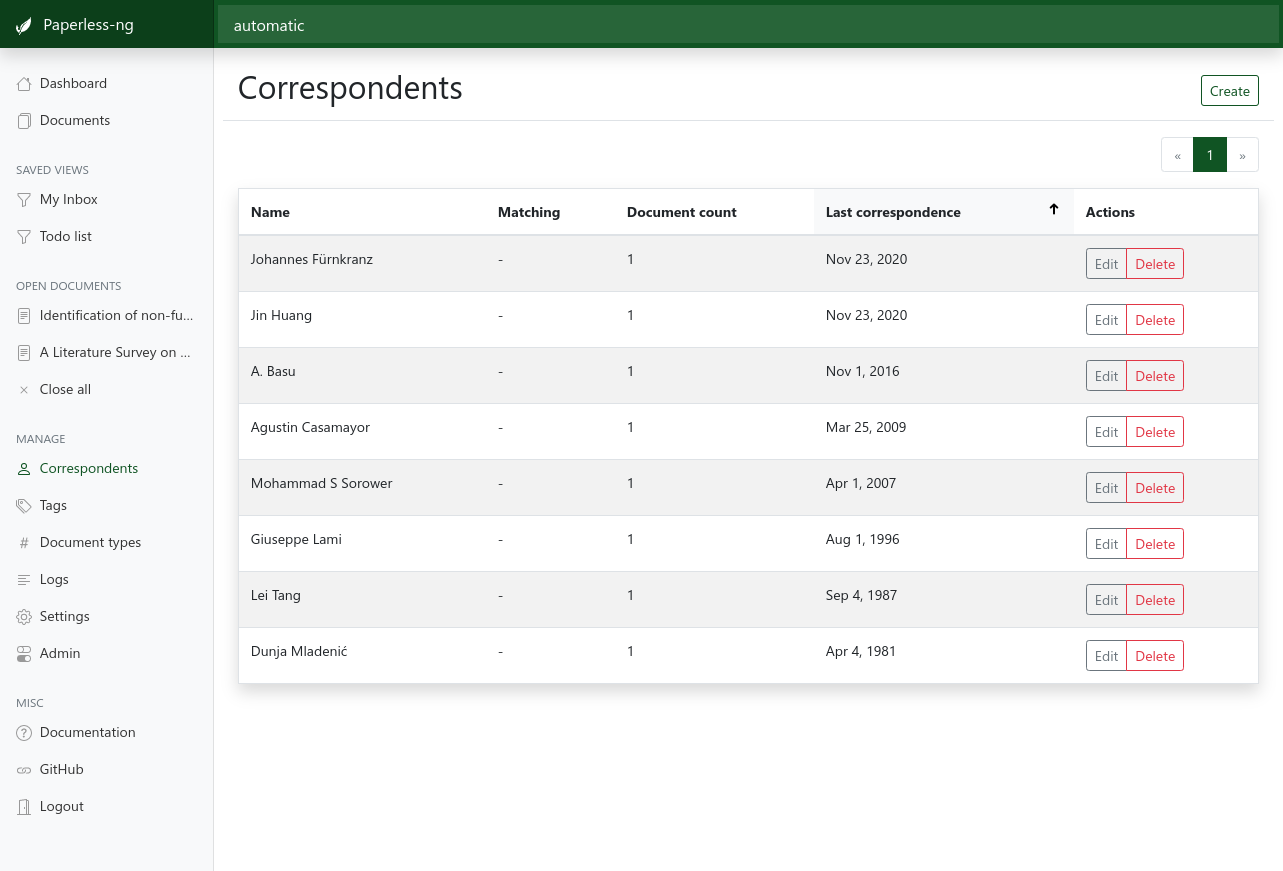1283x871 pixels.
Task: Go to Document types in sidebar
Action: (x=90, y=543)
